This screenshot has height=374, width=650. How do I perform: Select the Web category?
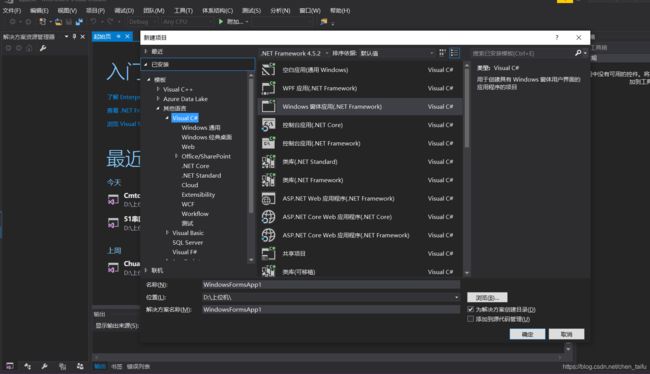(188, 147)
